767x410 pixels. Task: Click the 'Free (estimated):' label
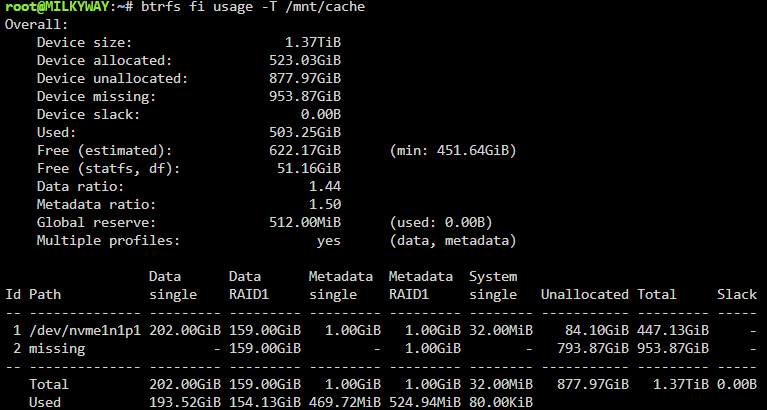(x=105, y=150)
